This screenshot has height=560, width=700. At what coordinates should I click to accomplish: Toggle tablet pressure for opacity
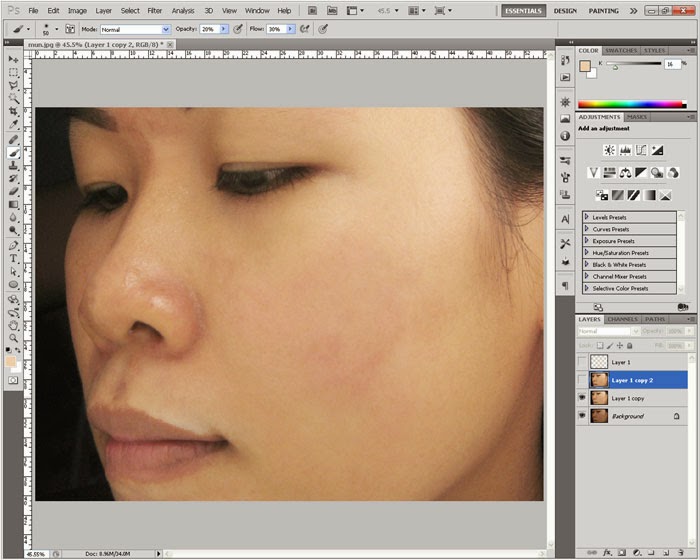238,29
